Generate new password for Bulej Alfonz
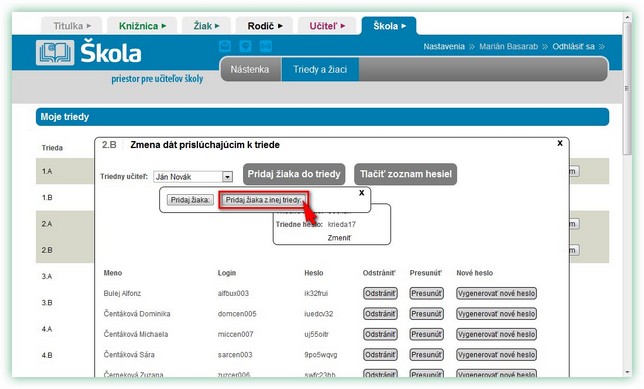 pos(497,293)
